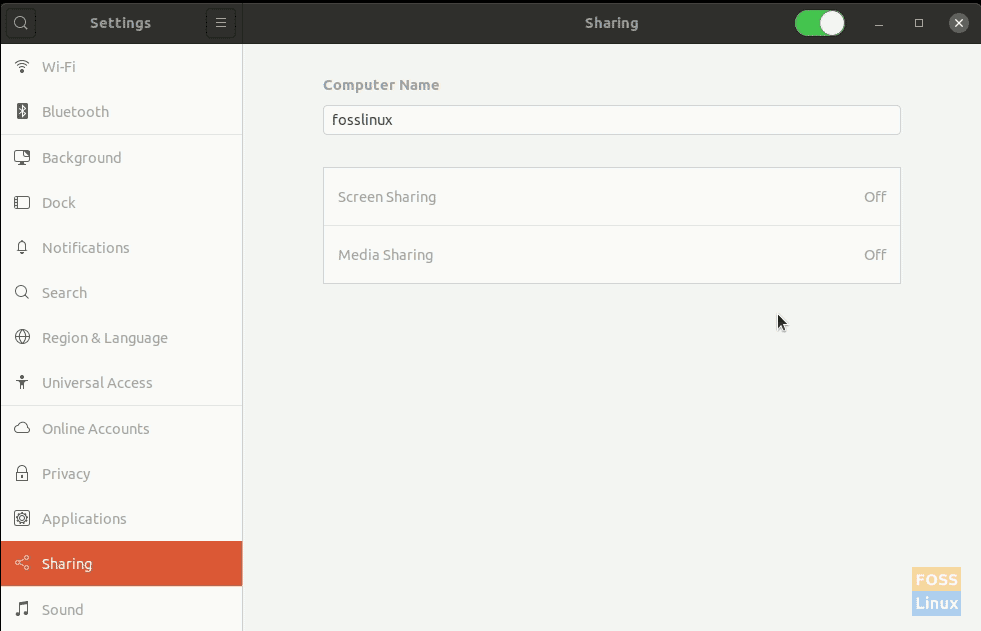Select the Notifications bell icon
The height and width of the screenshot is (631, 981).
21,247
